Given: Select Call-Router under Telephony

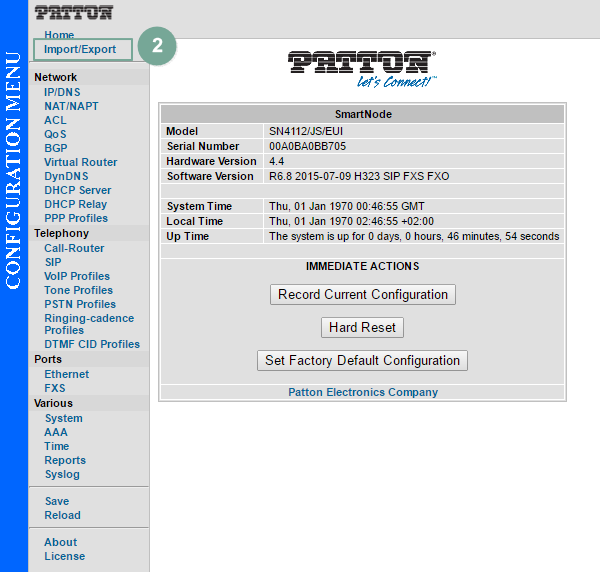Looking at the screenshot, I should tap(74, 248).
